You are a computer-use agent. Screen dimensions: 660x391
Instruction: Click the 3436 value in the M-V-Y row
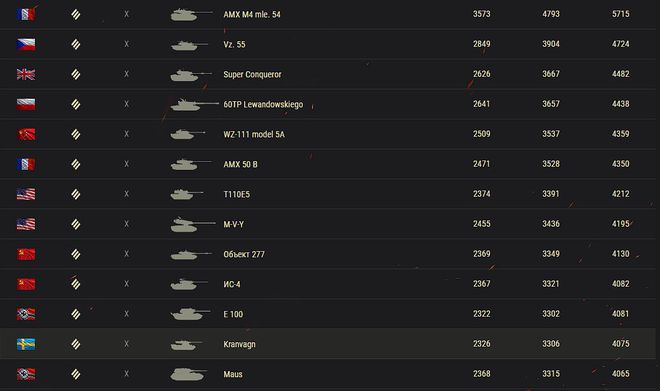click(x=551, y=224)
